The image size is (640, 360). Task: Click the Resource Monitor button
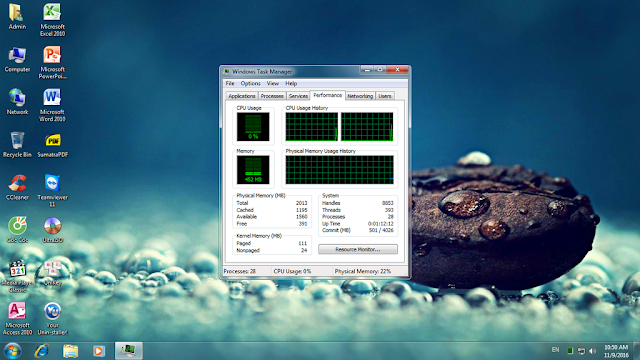pos(358,249)
